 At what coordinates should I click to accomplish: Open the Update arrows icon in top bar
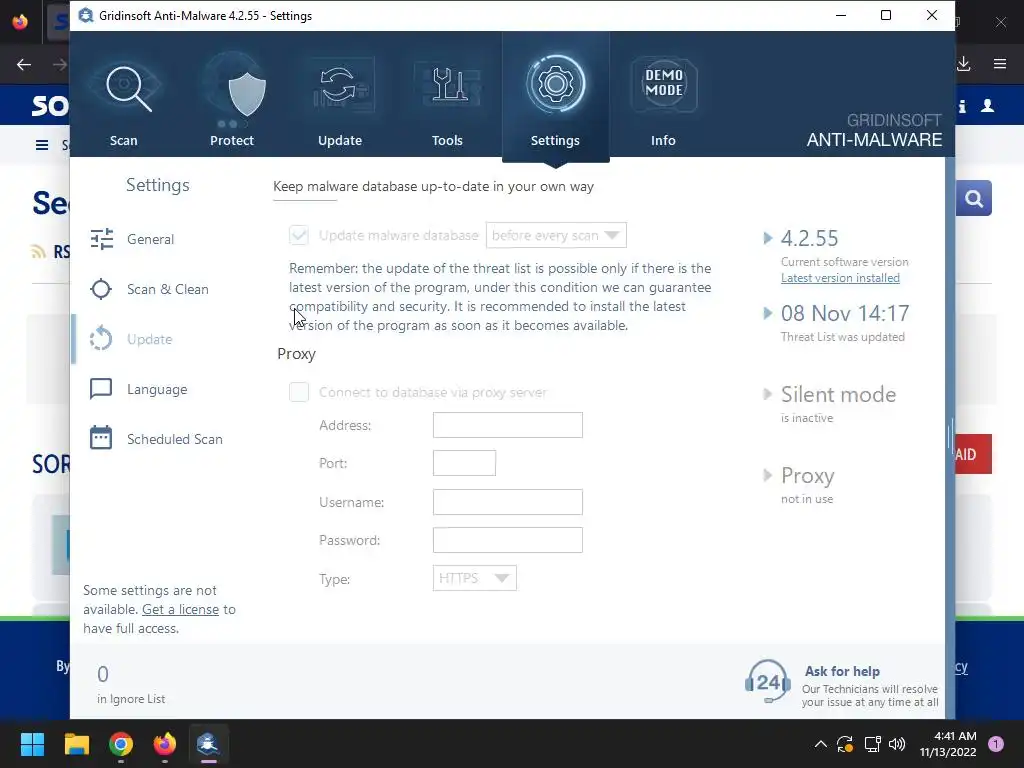coord(340,86)
